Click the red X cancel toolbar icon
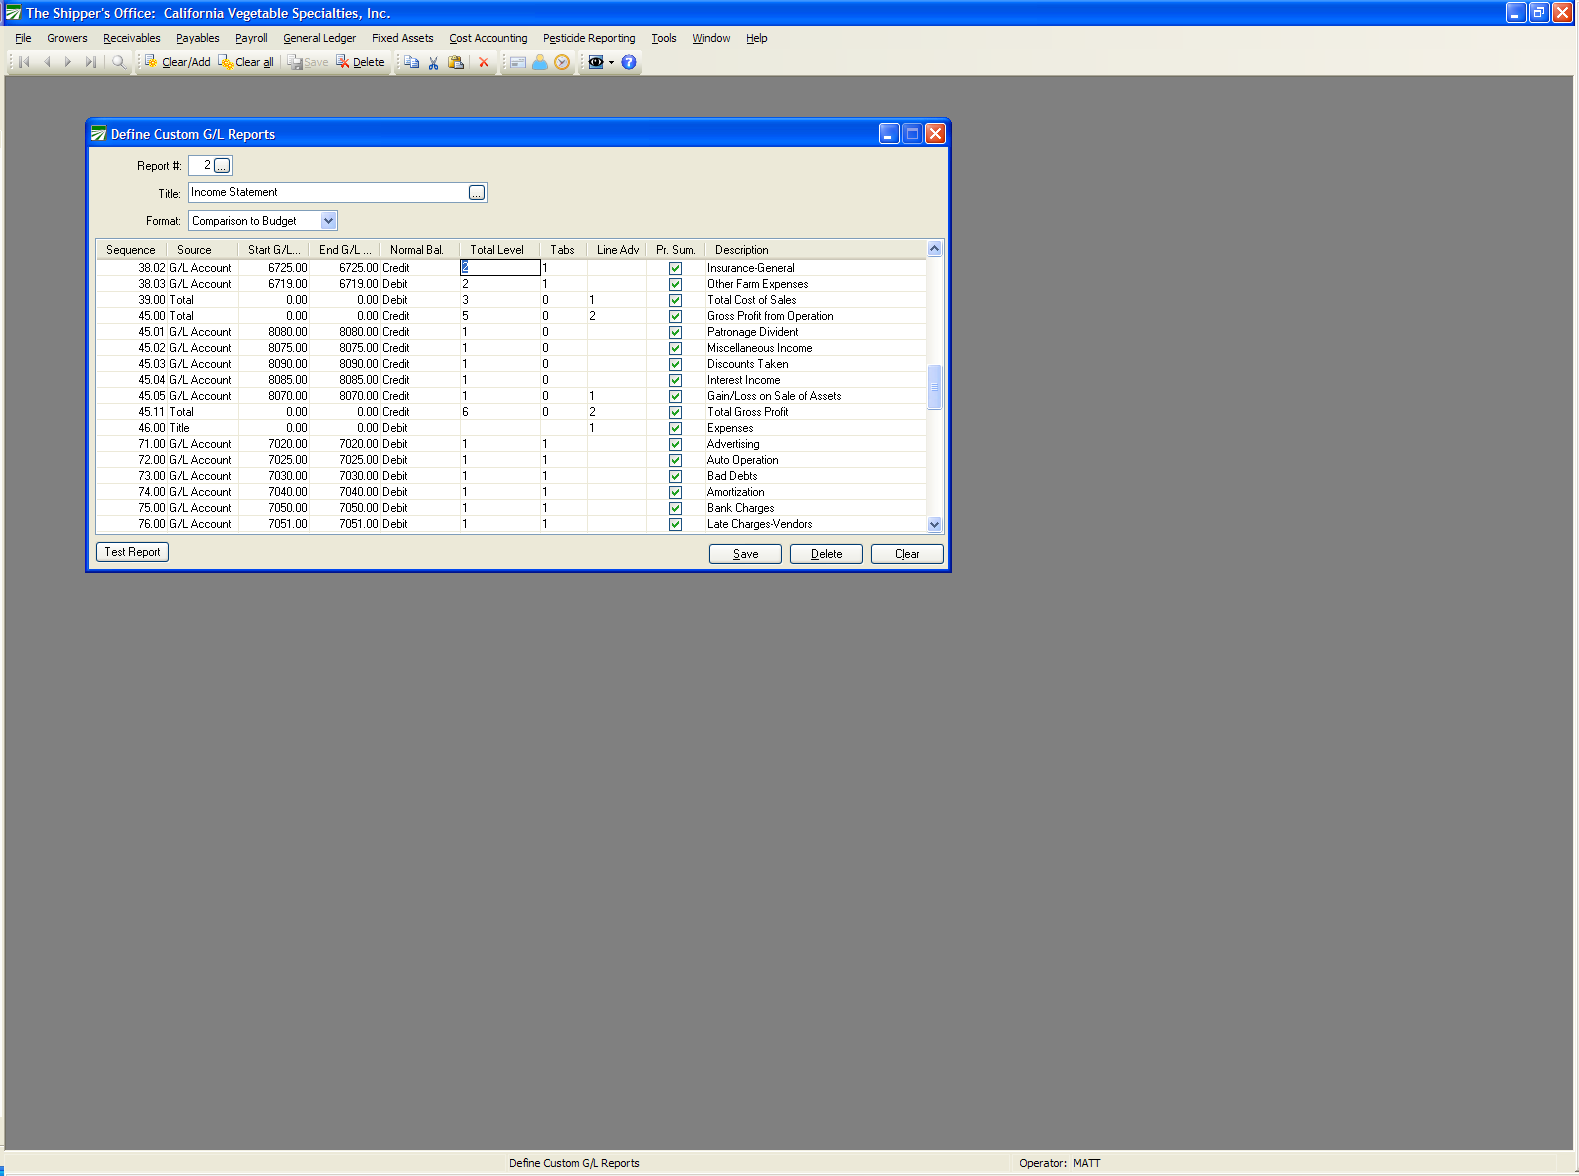Image resolution: width=1579 pixels, height=1176 pixels. tap(484, 62)
